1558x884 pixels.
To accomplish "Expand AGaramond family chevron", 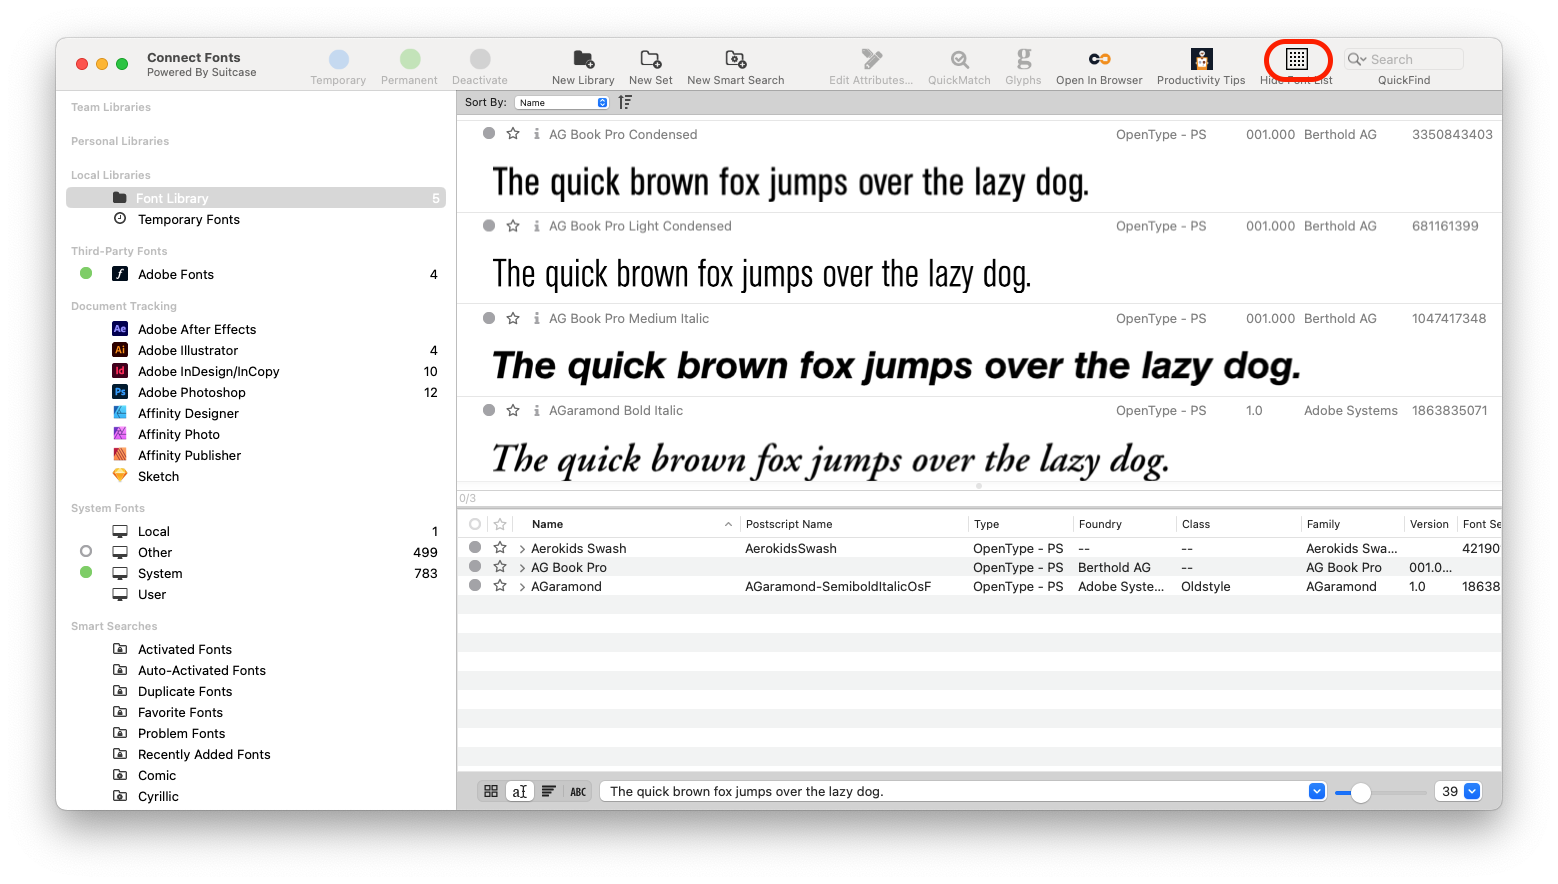I will tap(522, 587).
